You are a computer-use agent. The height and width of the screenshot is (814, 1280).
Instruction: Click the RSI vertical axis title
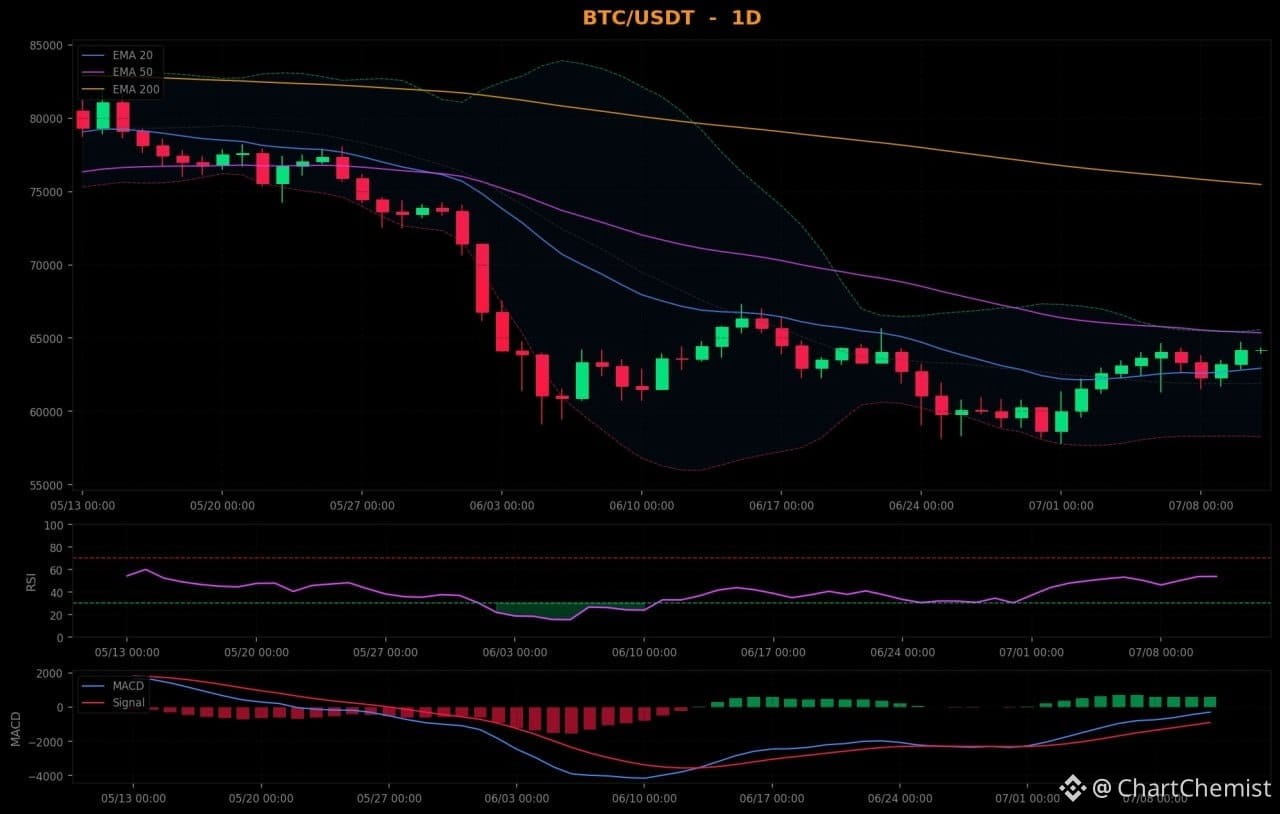31,581
